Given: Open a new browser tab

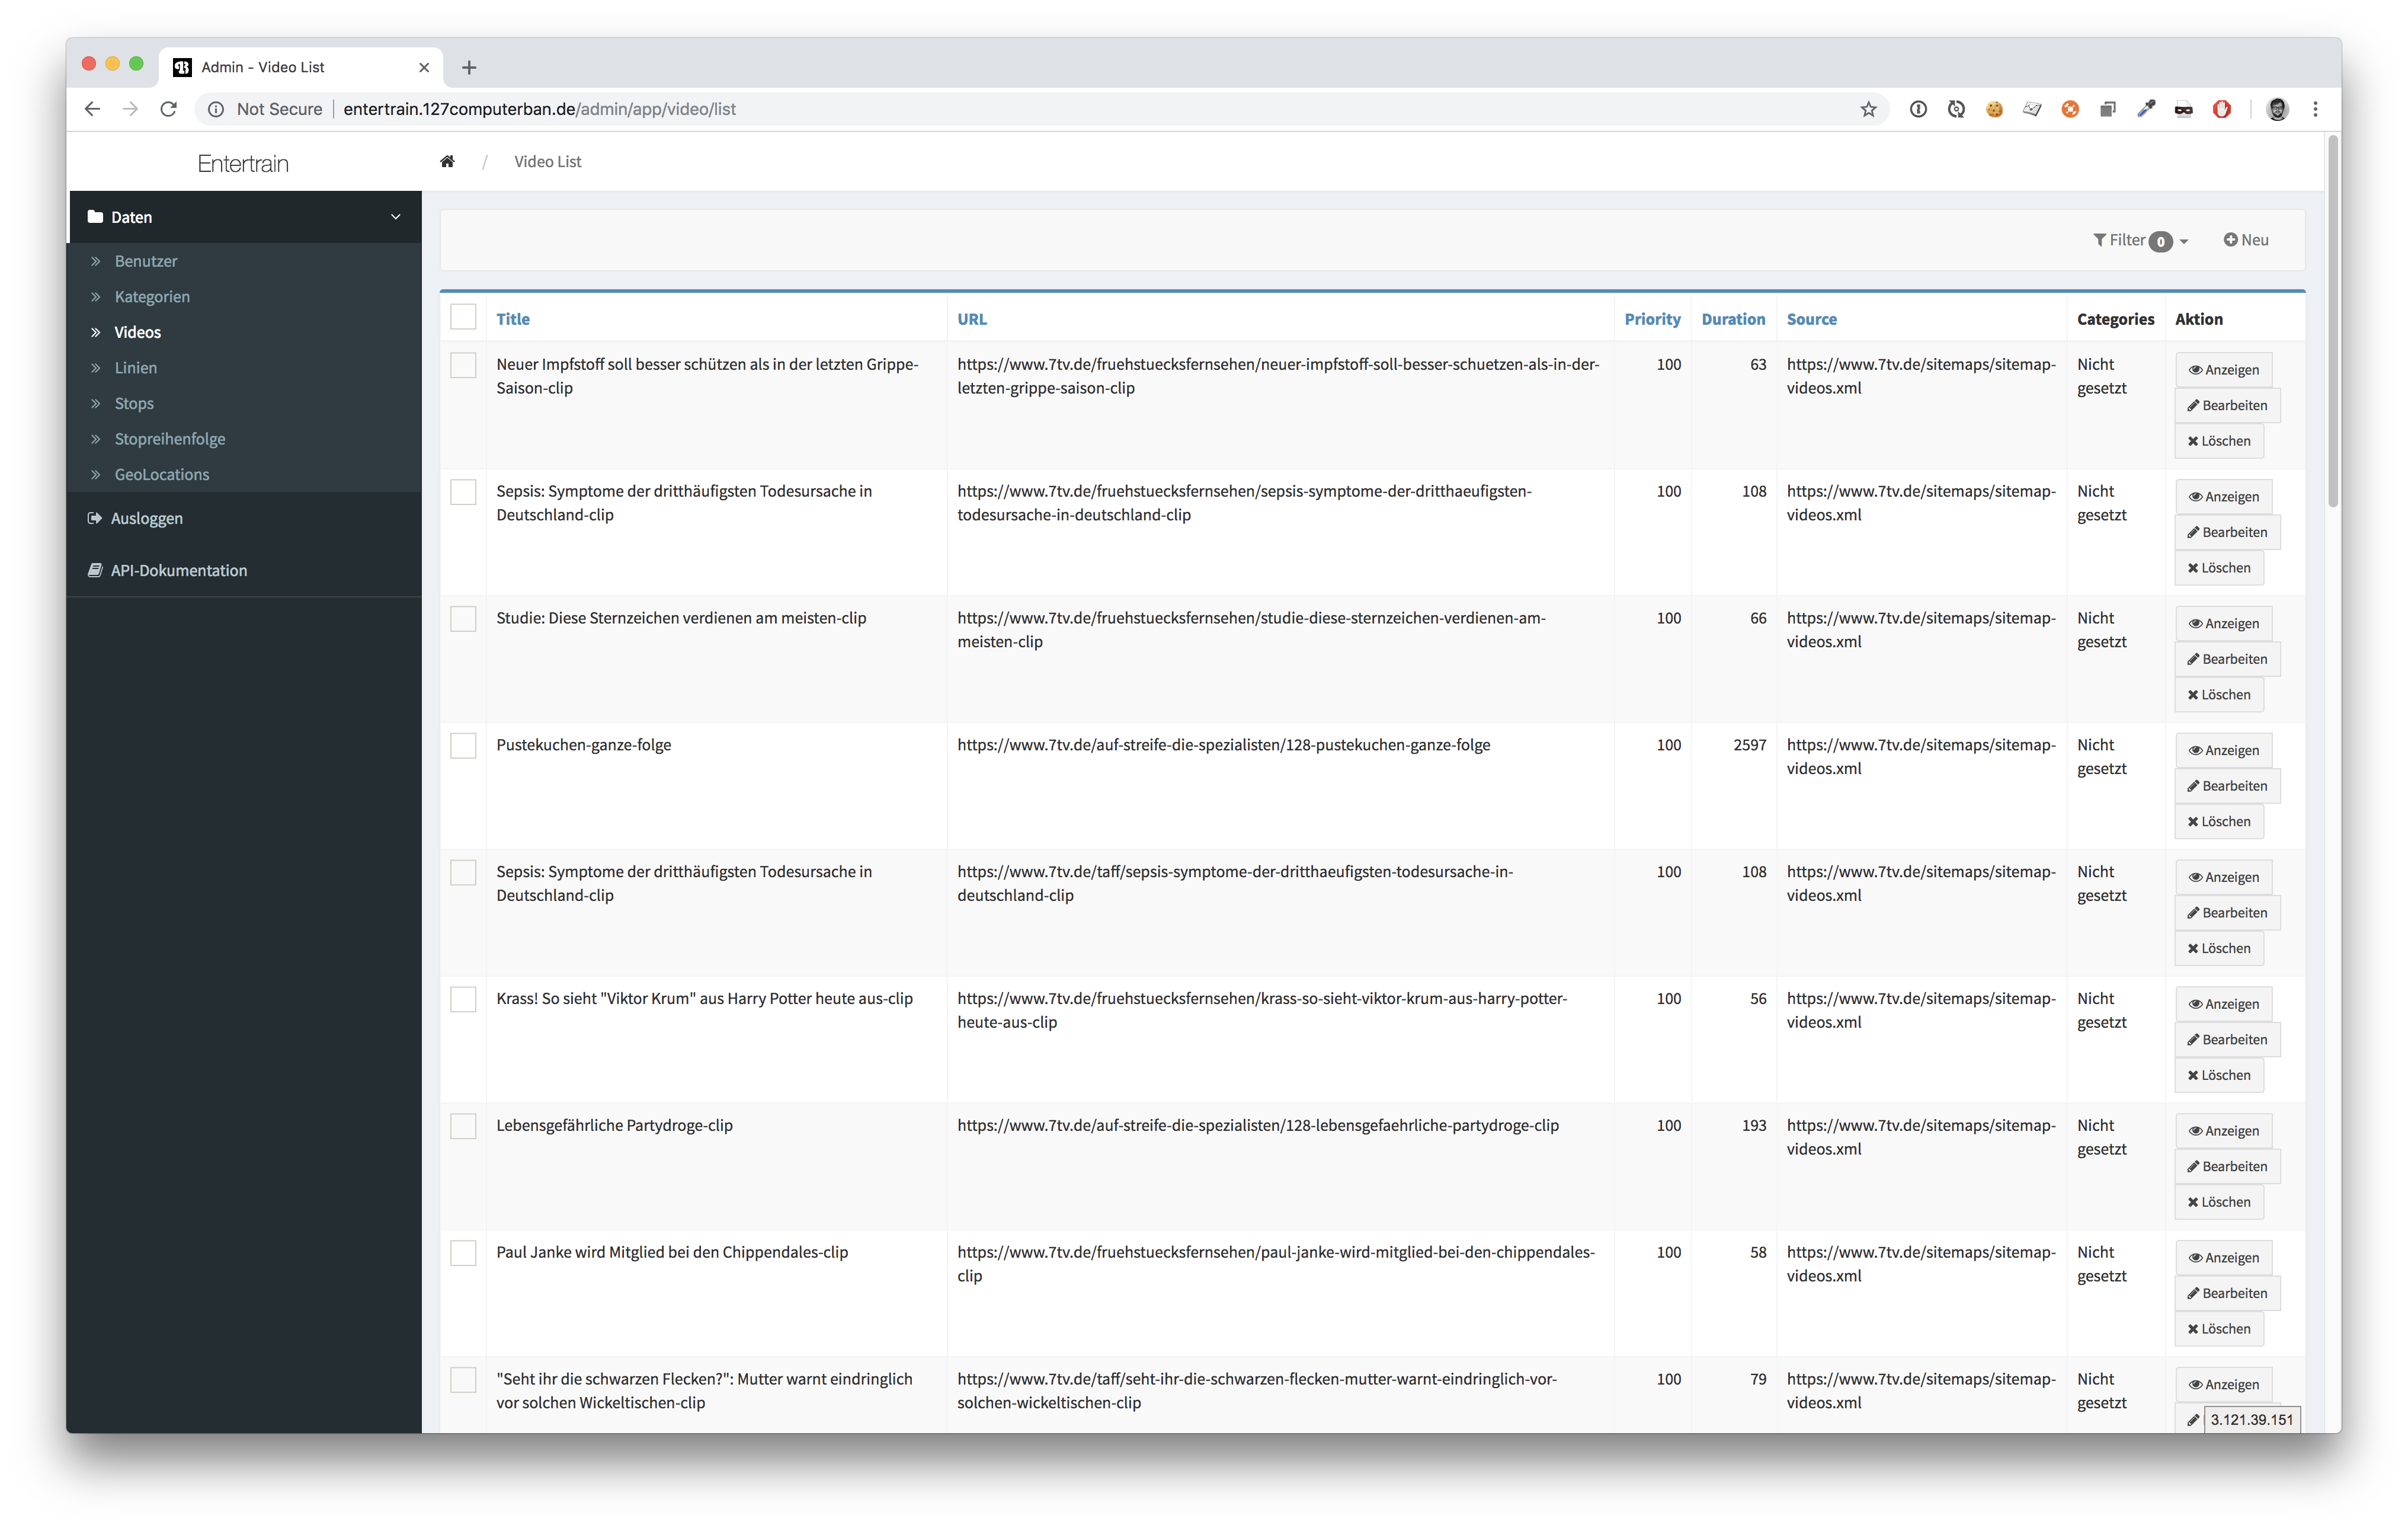Looking at the screenshot, I should click(x=469, y=67).
